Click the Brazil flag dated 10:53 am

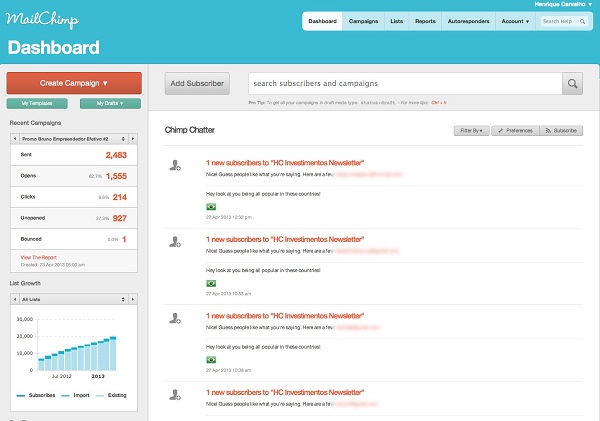tap(211, 283)
